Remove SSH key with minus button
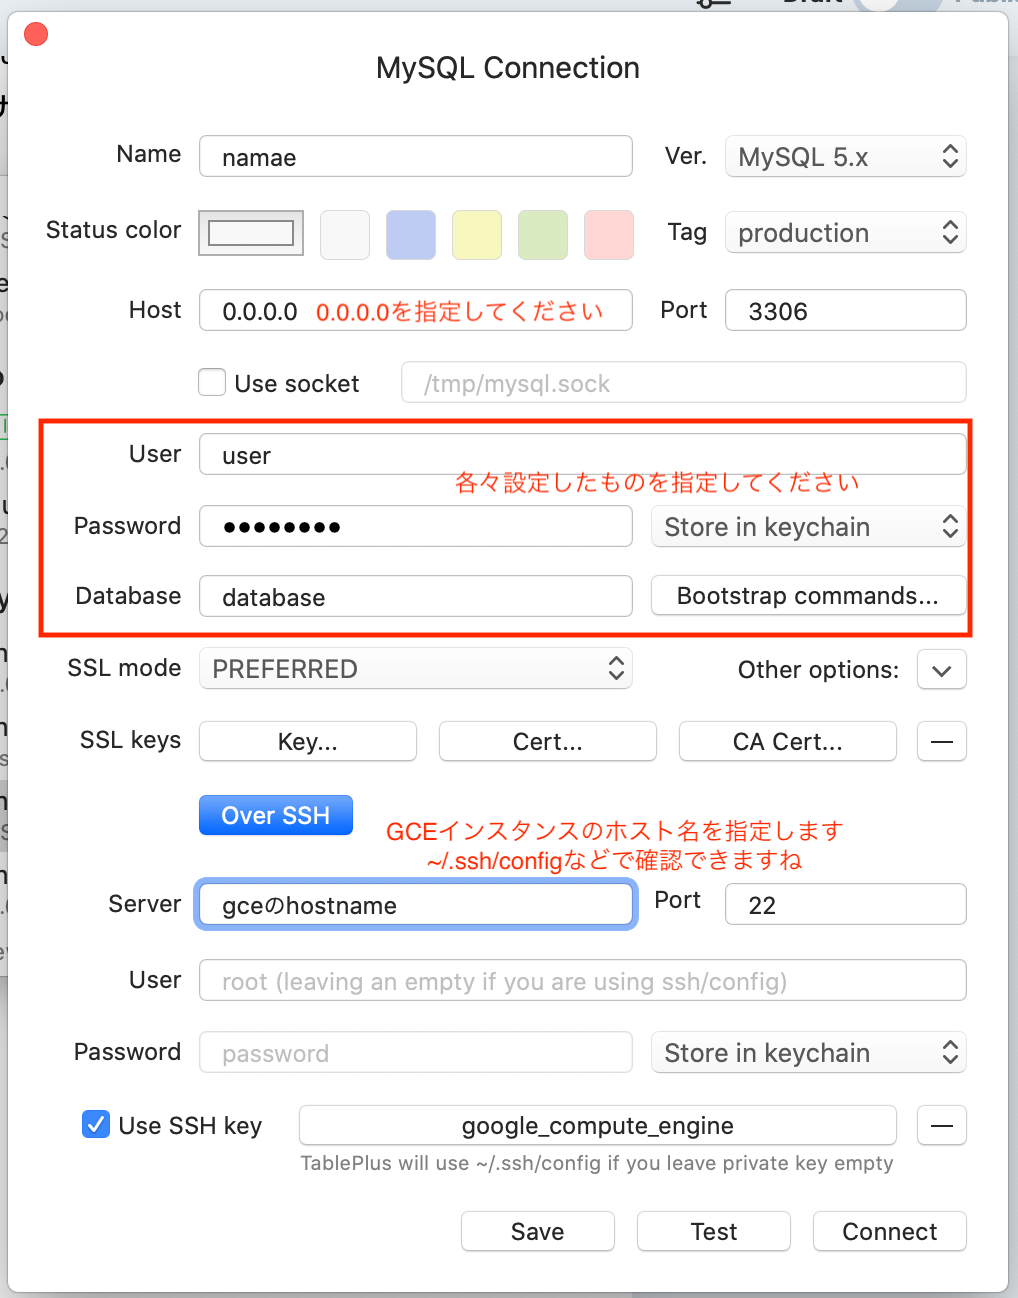Image resolution: width=1018 pixels, height=1298 pixels. coord(942,1125)
